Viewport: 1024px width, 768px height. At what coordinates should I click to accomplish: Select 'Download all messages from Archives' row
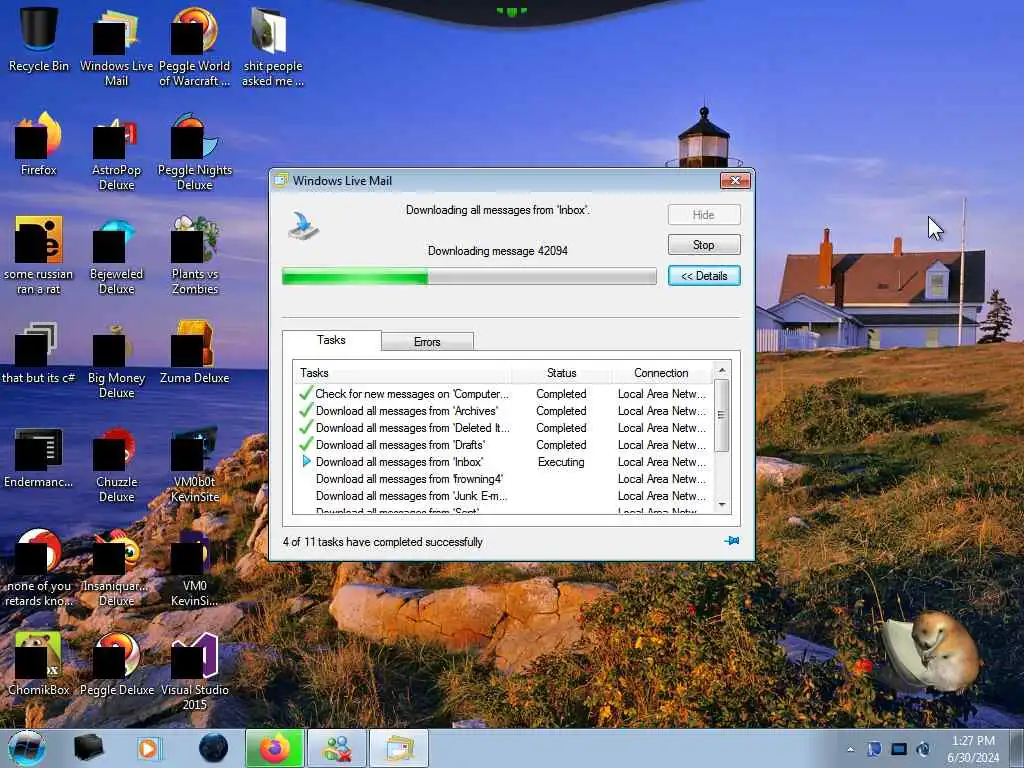tap(503, 411)
